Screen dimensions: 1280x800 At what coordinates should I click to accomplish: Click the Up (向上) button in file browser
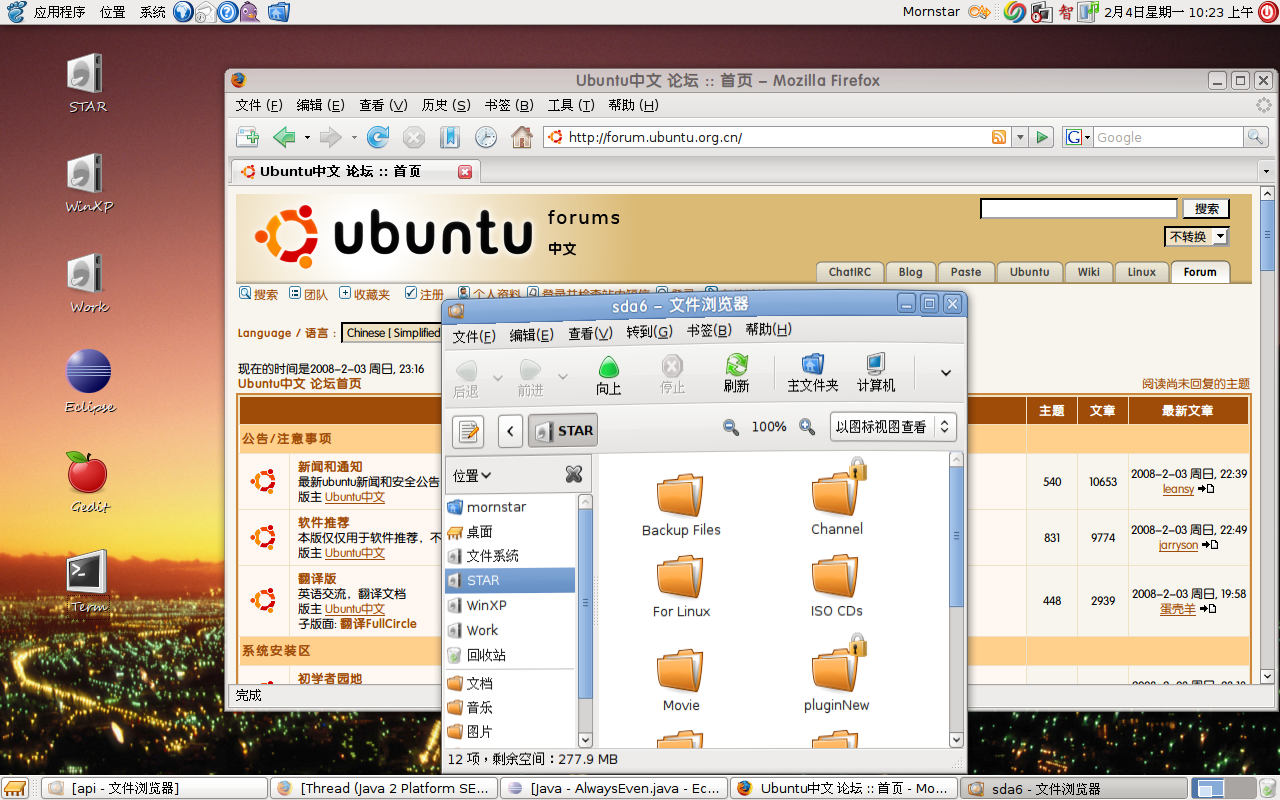(x=608, y=375)
